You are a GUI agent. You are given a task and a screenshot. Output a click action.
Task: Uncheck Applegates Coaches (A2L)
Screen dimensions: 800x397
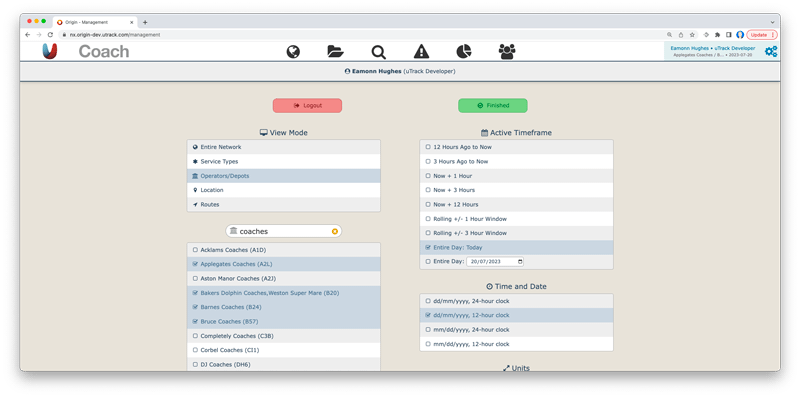click(x=283, y=264)
